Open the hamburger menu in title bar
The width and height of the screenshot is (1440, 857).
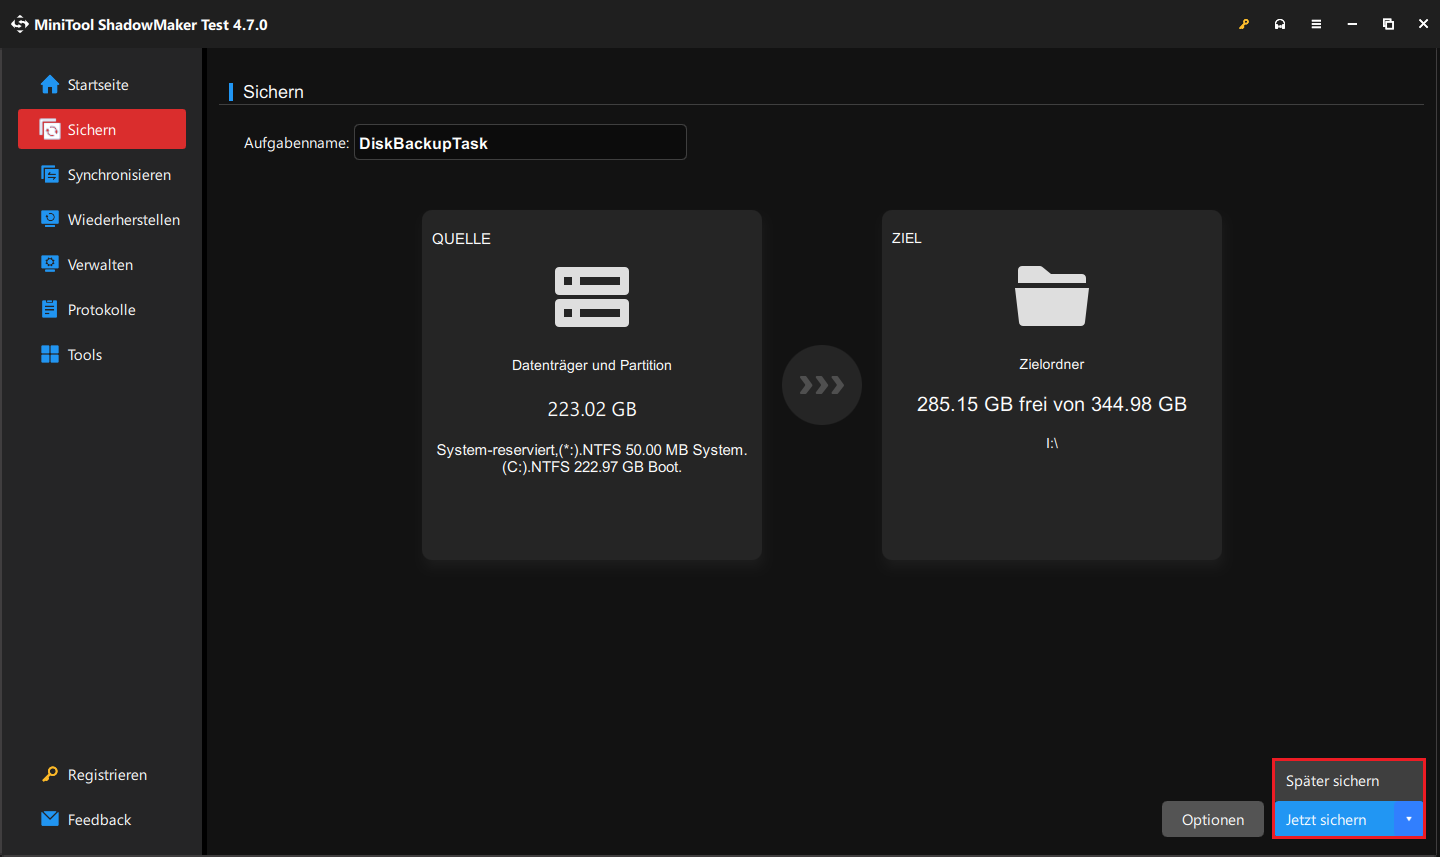pos(1316,24)
